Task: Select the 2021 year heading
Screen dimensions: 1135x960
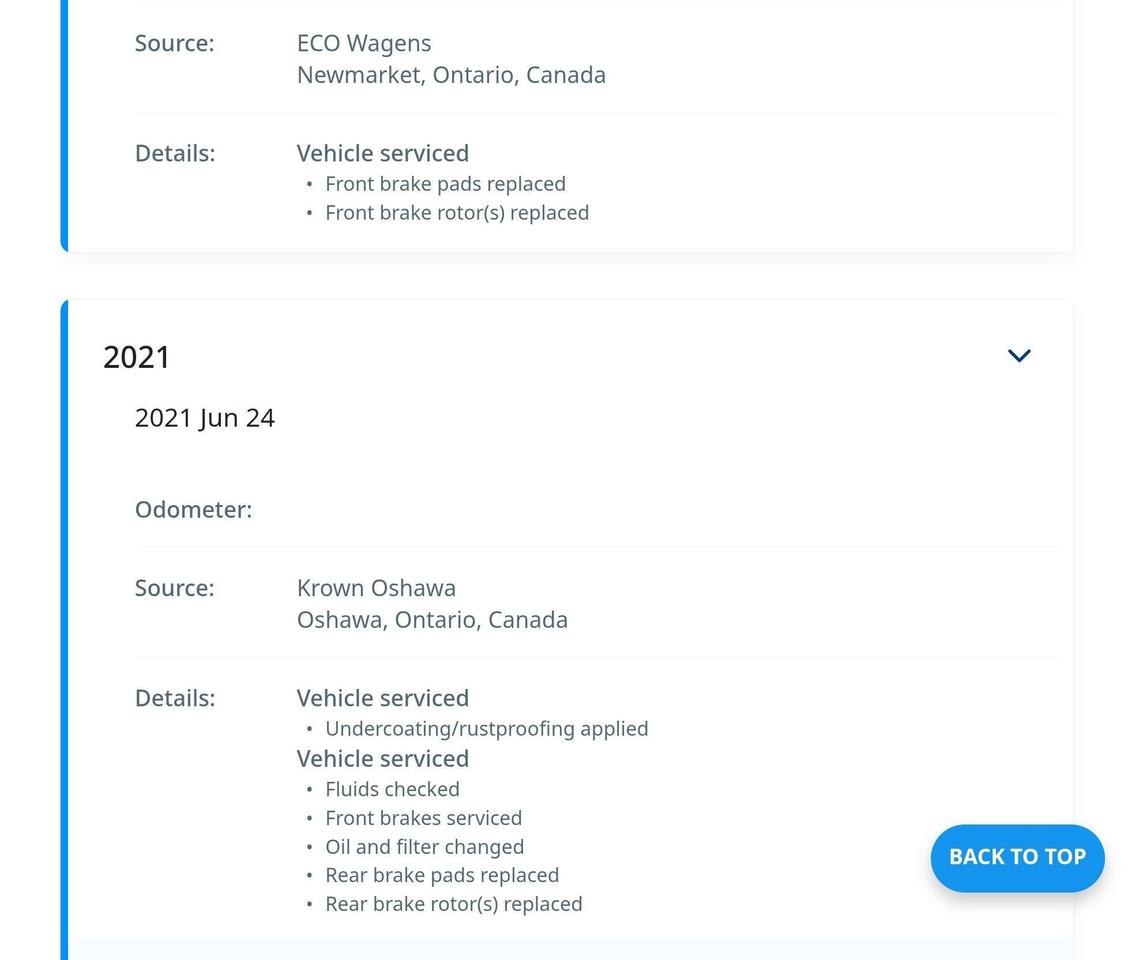Action: click(x=136, y=357)
